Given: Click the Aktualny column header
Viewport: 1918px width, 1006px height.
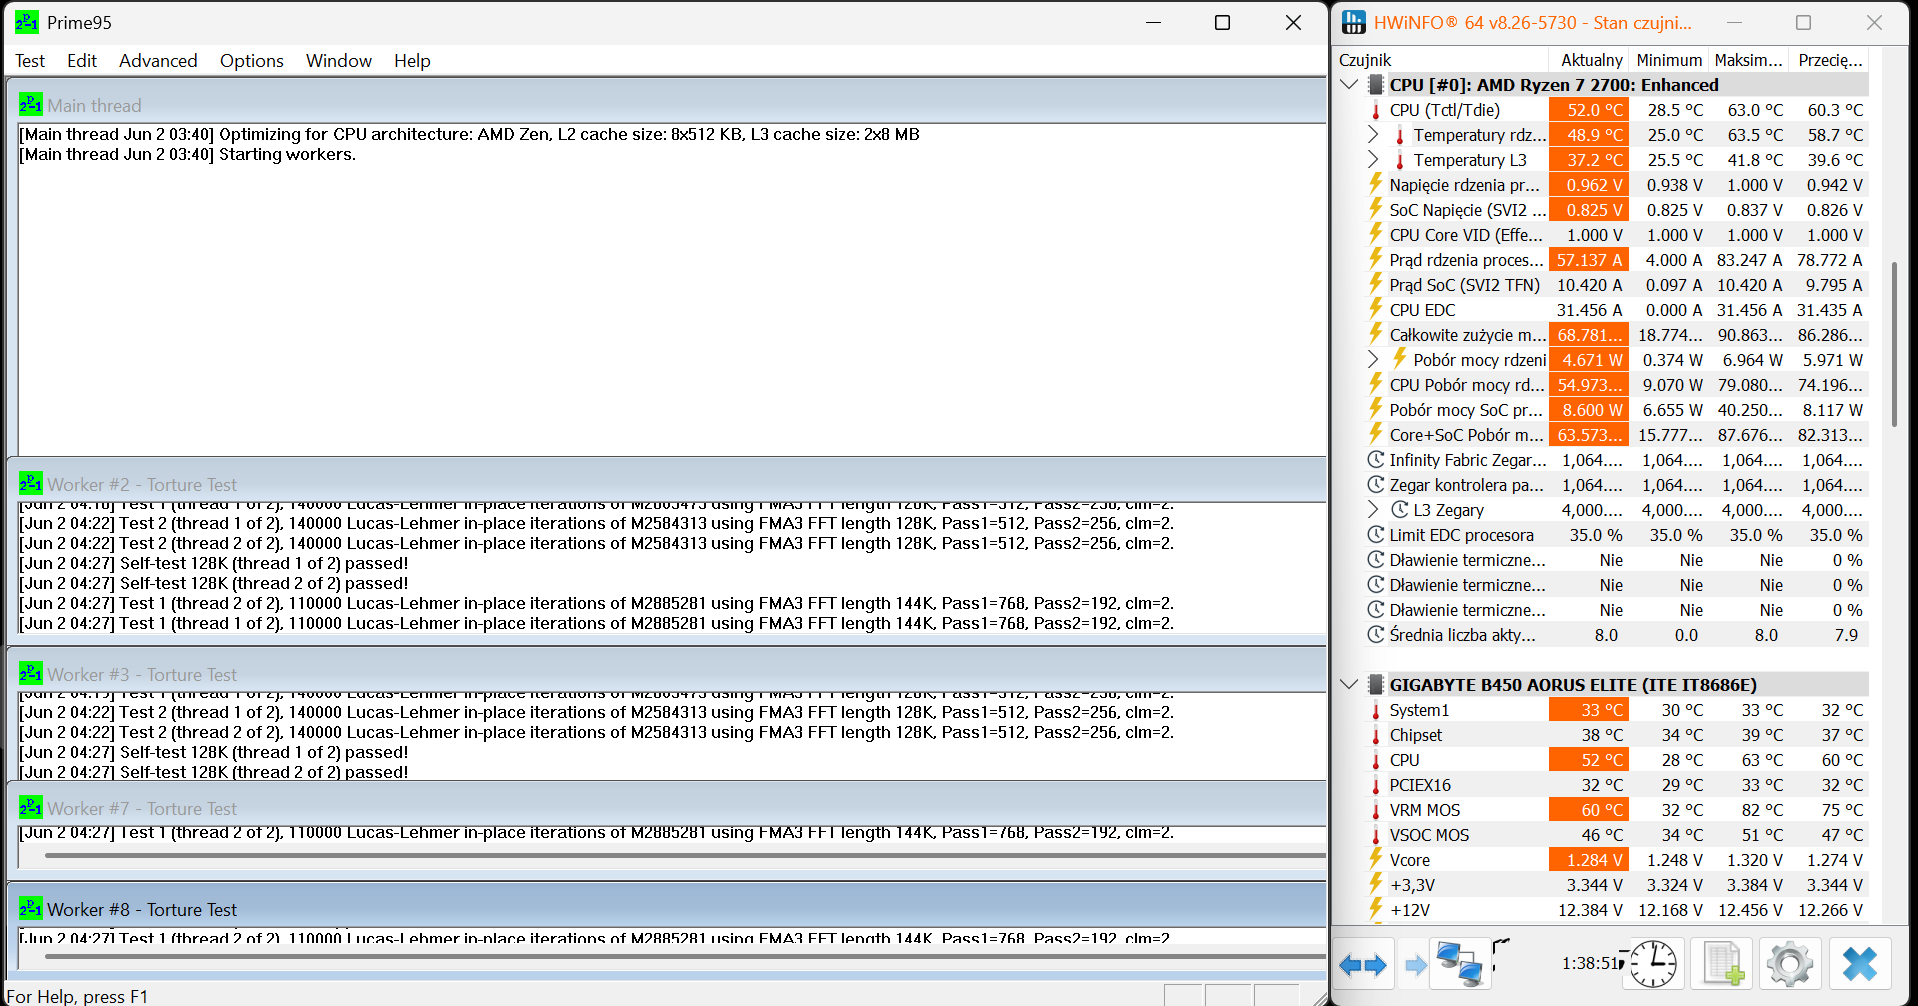Looking at the screenshot, I should (x=1591, y=60).
